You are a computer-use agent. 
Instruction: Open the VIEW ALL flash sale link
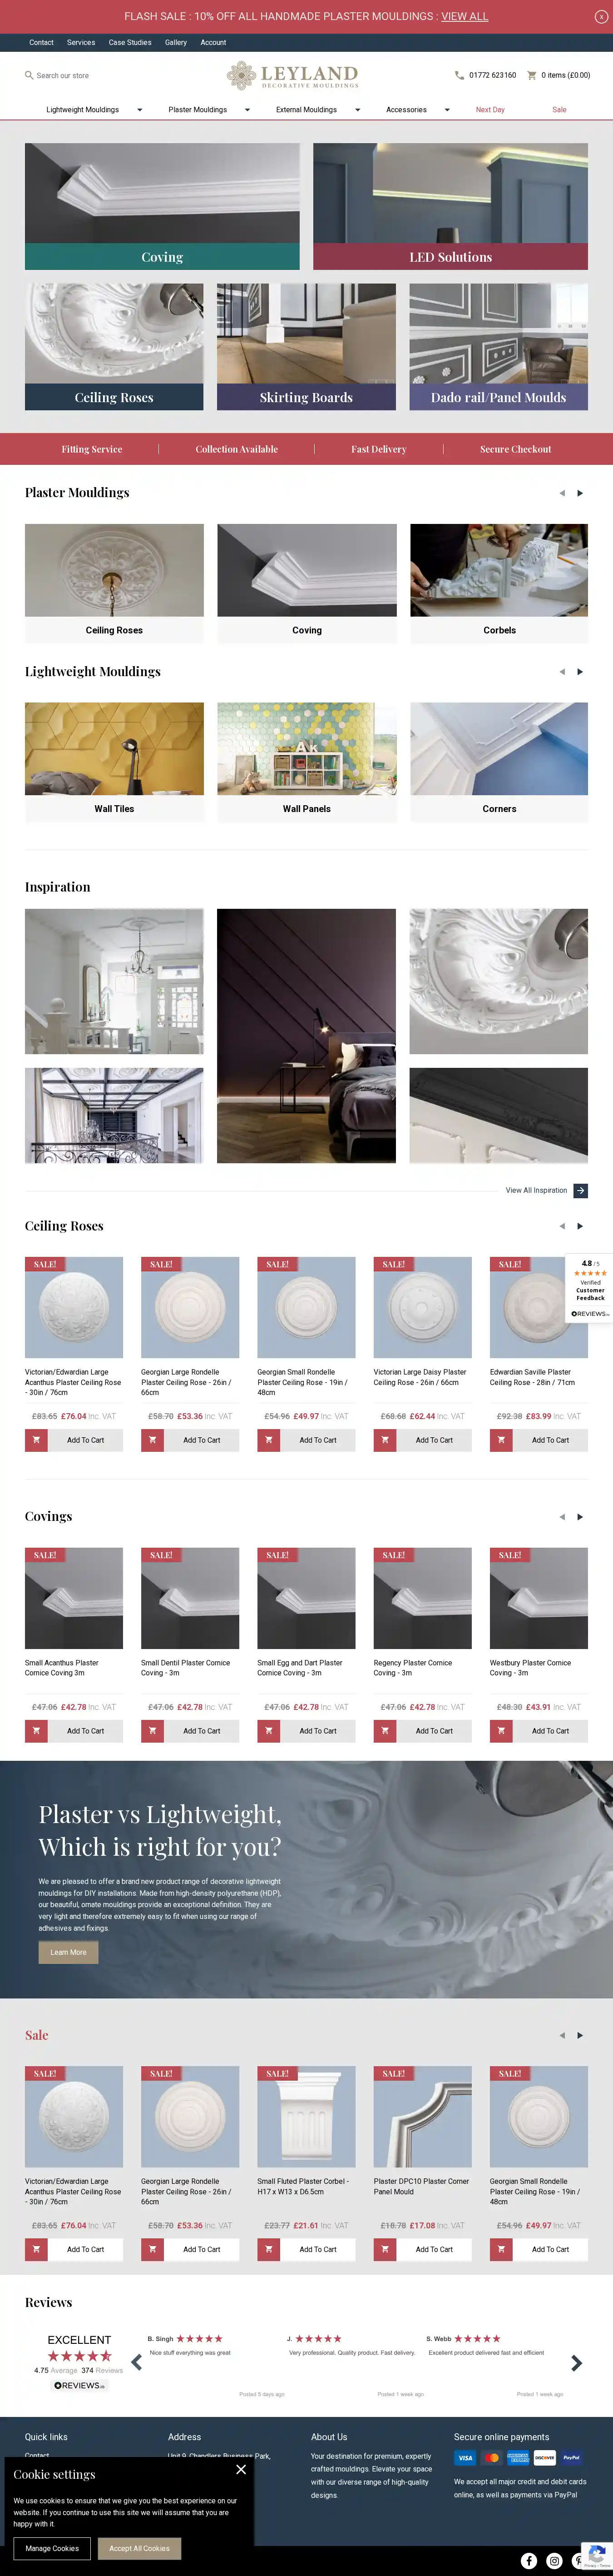point(465,16)
